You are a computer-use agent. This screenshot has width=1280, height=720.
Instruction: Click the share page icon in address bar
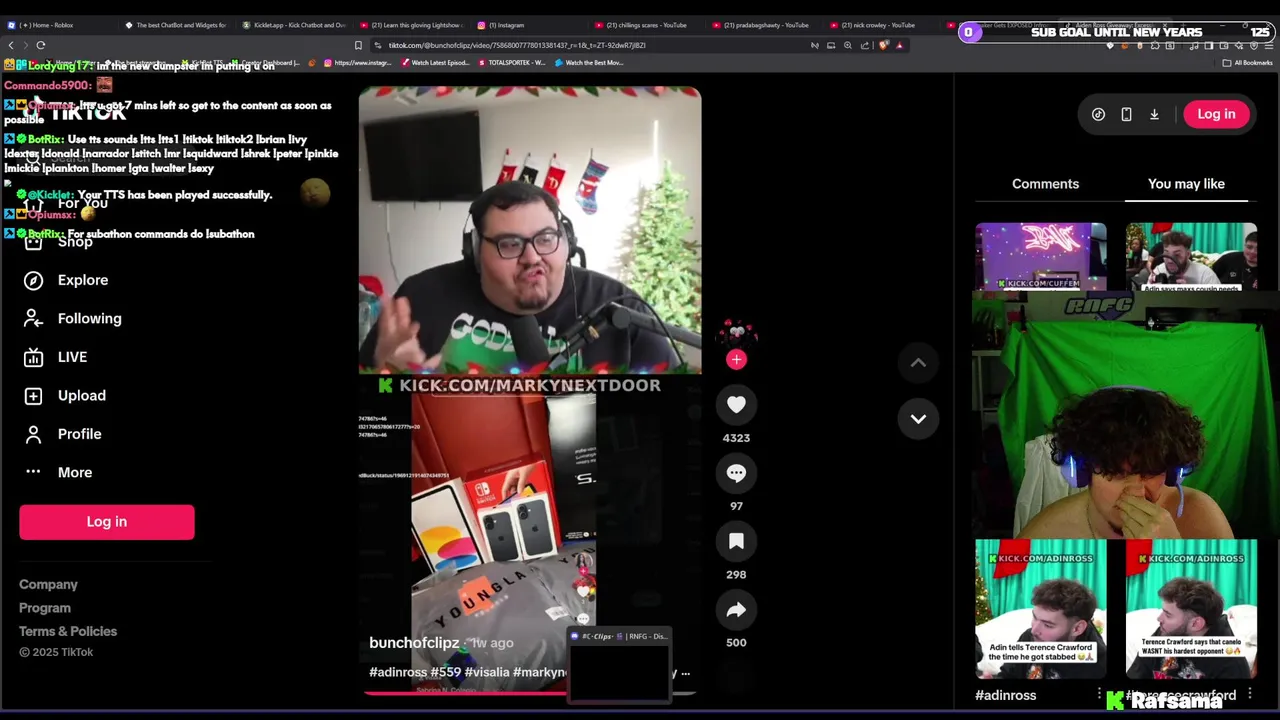(865, 45)
